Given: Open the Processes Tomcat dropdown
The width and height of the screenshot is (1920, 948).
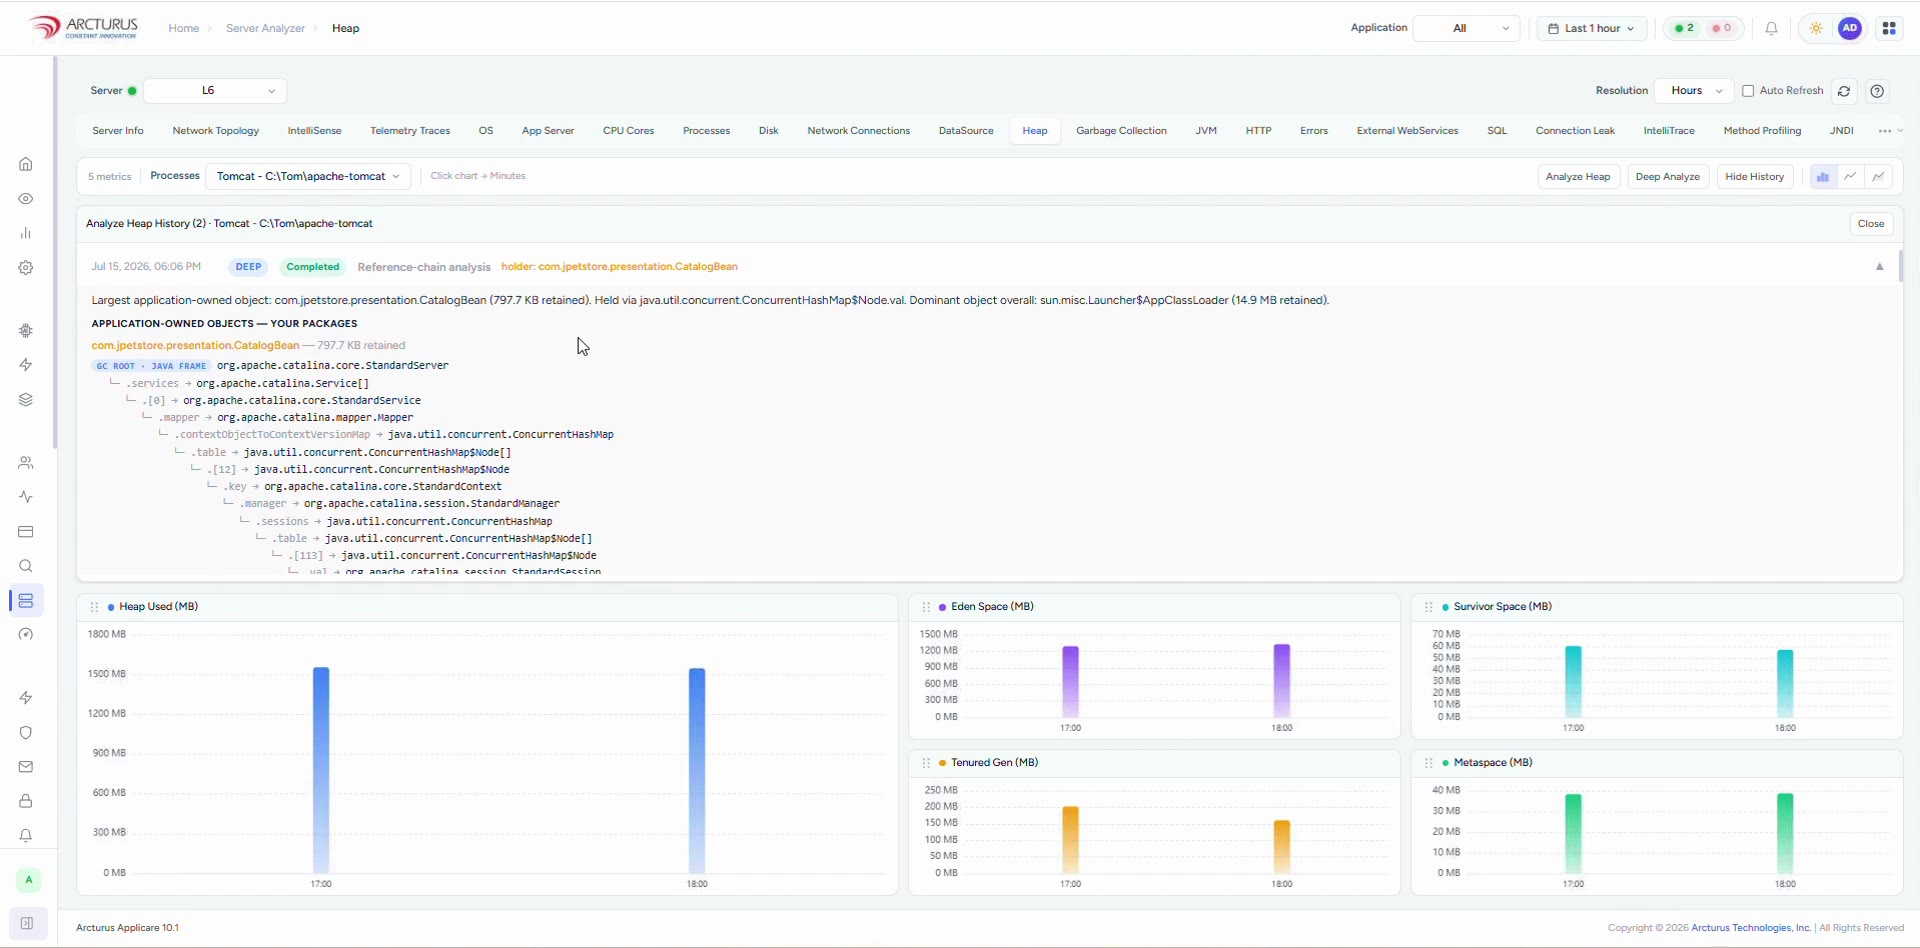Looking at the screenshot, I should coord(308,176).
